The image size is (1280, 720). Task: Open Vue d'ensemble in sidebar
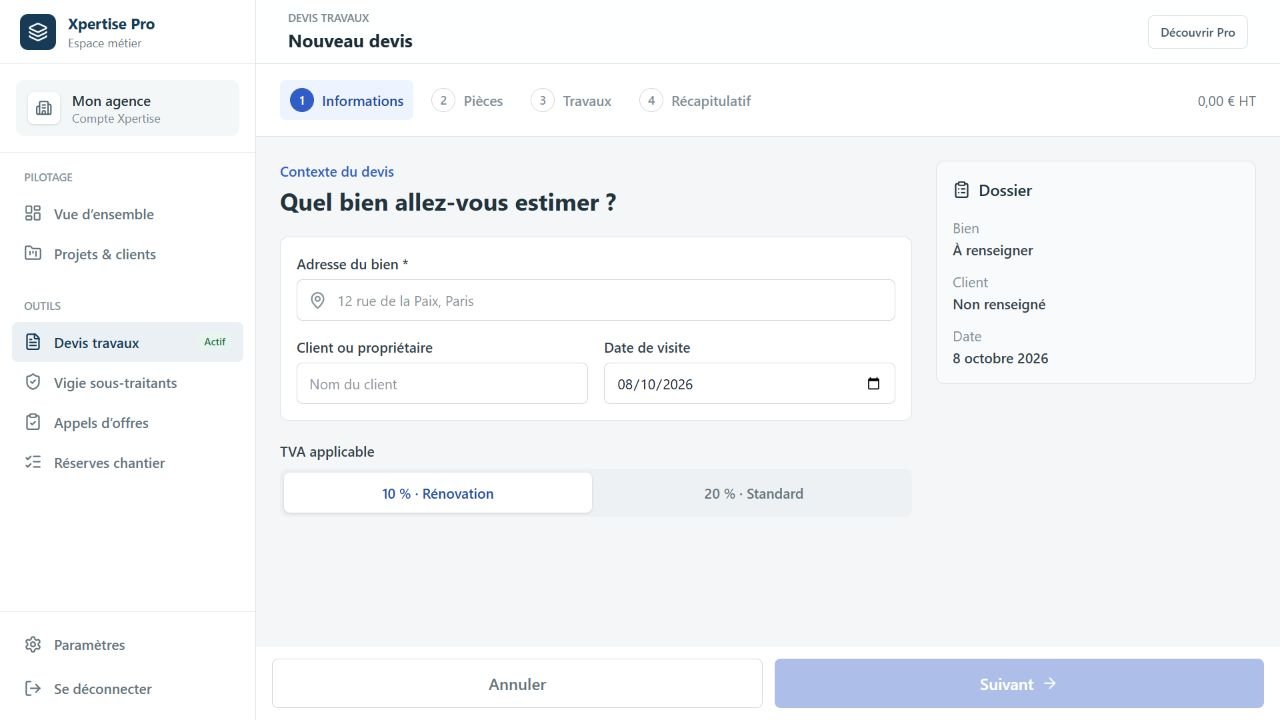pos(128,214)
